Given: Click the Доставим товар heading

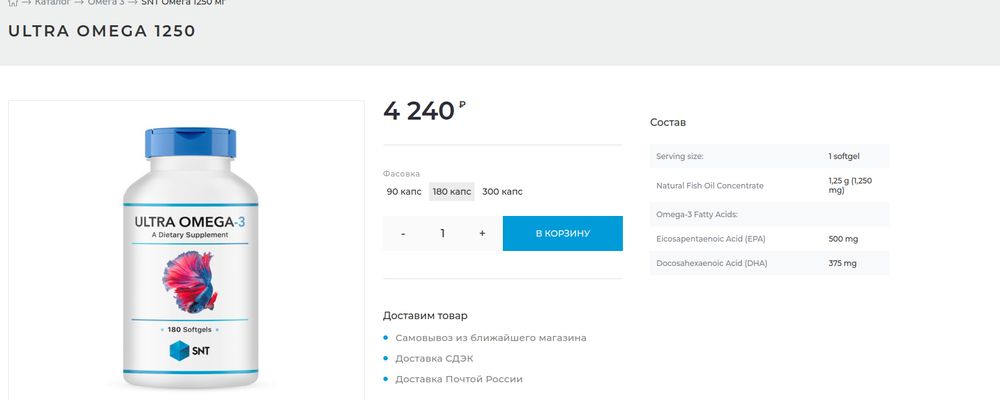Looking at the screenshot, I should 425,315.
